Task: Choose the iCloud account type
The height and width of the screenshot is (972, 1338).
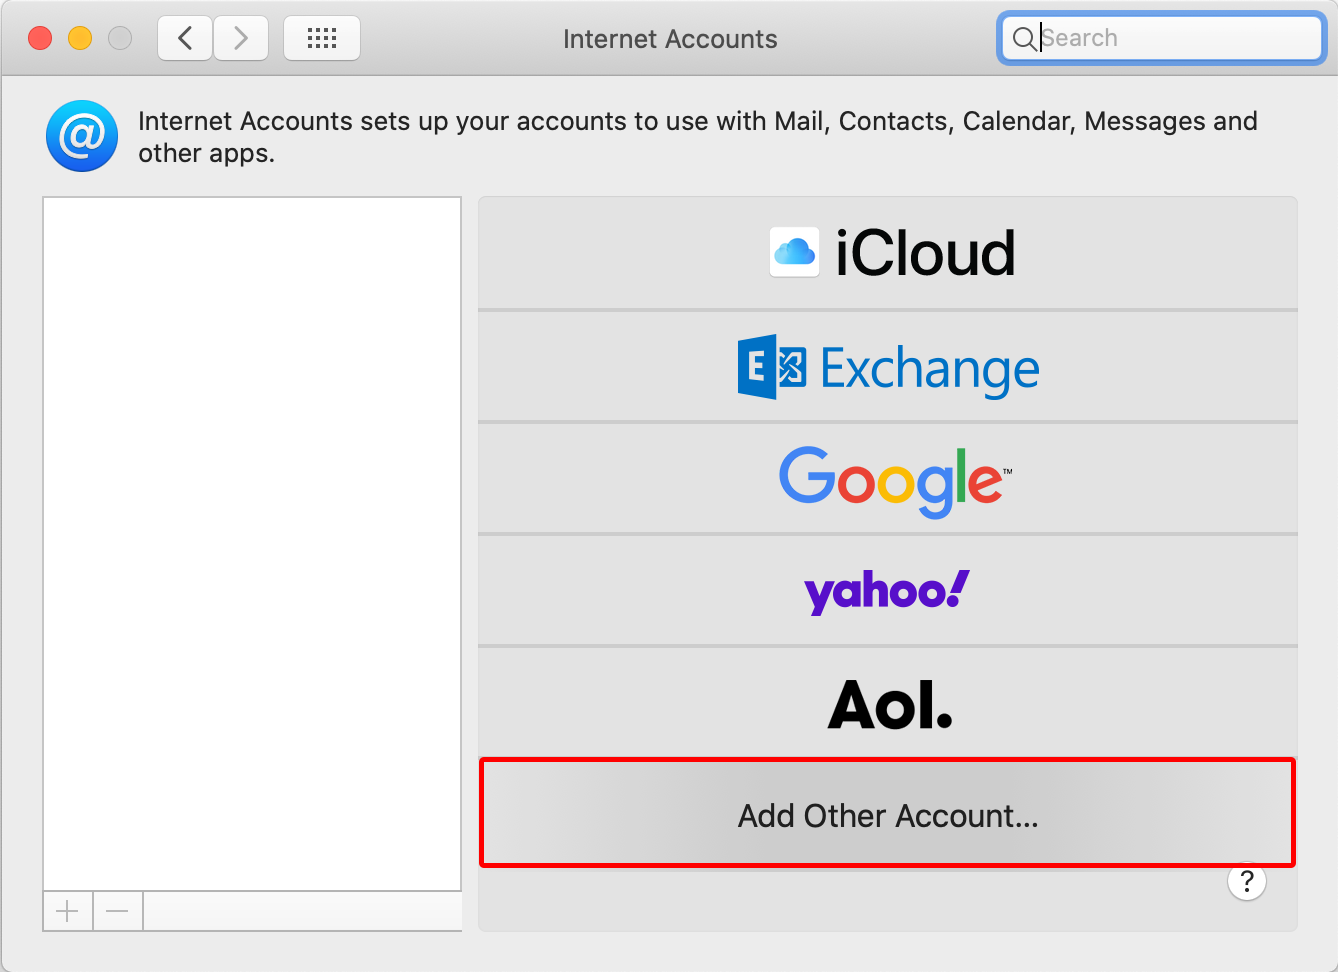Action: pyautogui.click(x=888, y=253)
